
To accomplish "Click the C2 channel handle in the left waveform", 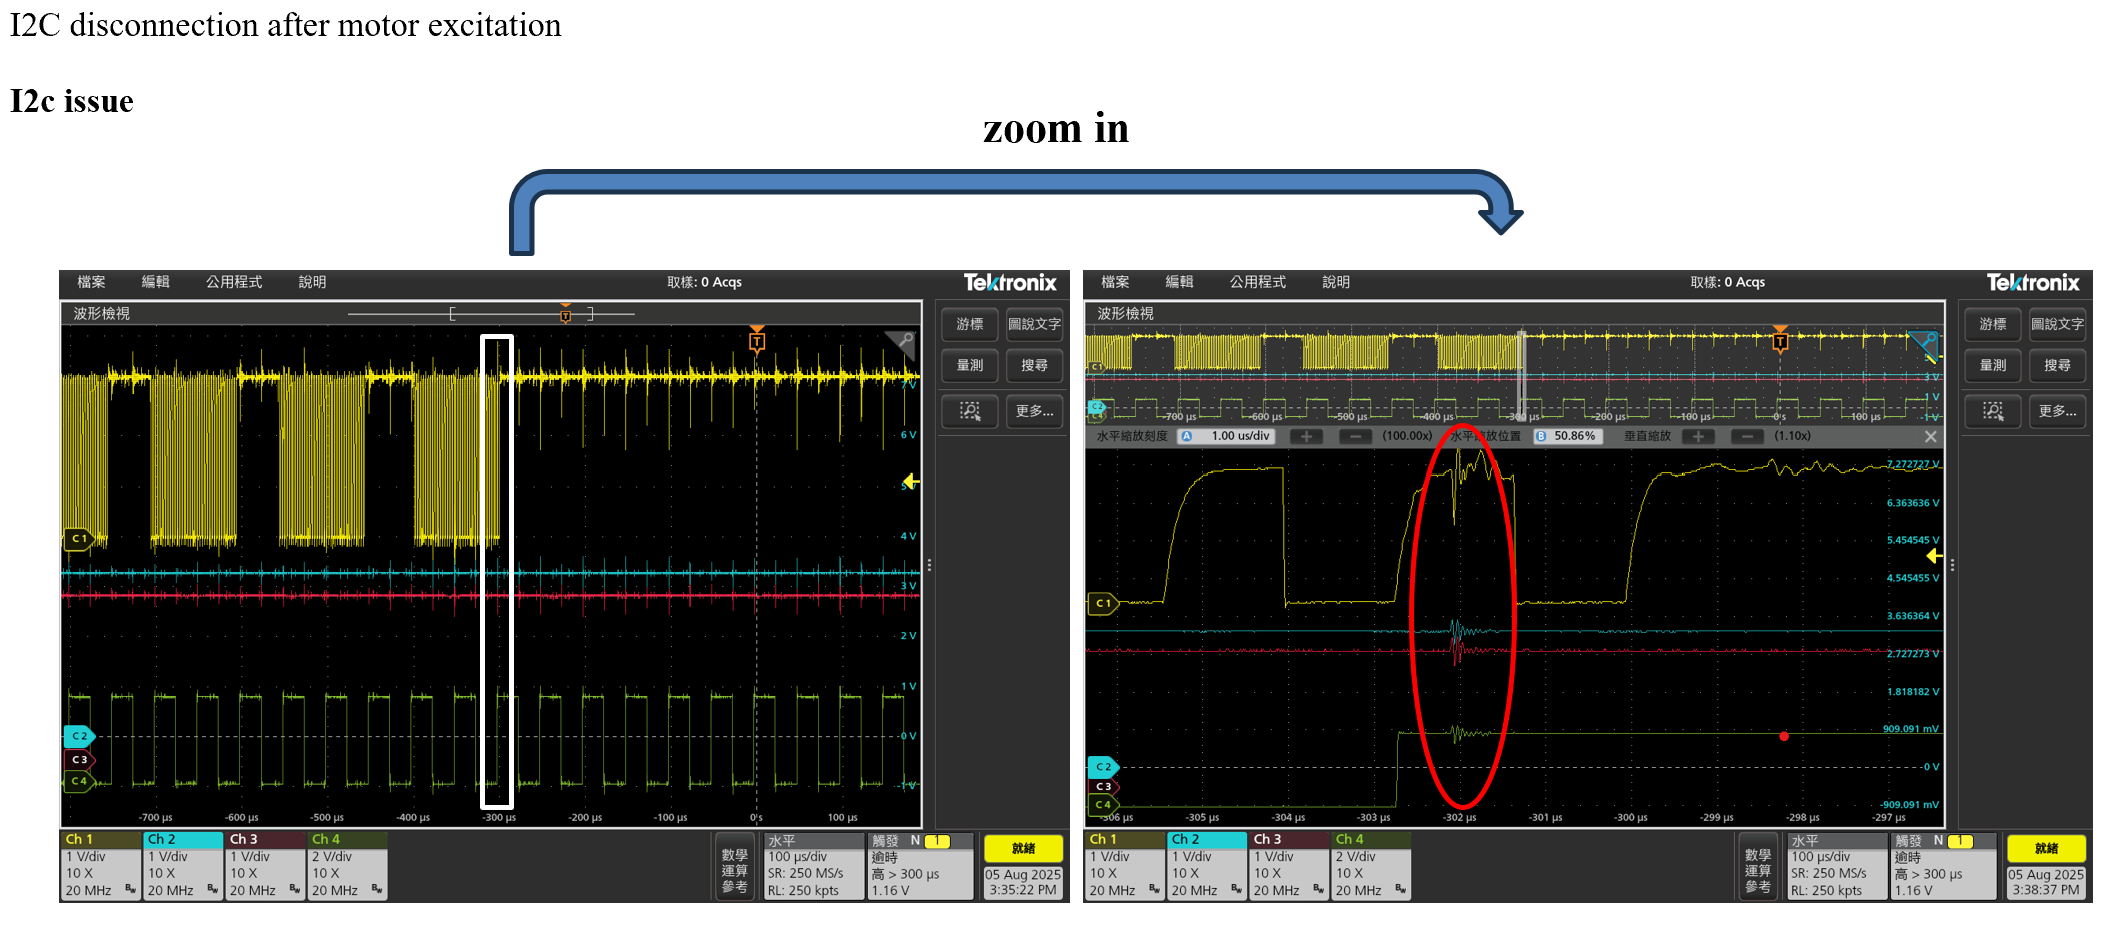I will click(79, 736).
